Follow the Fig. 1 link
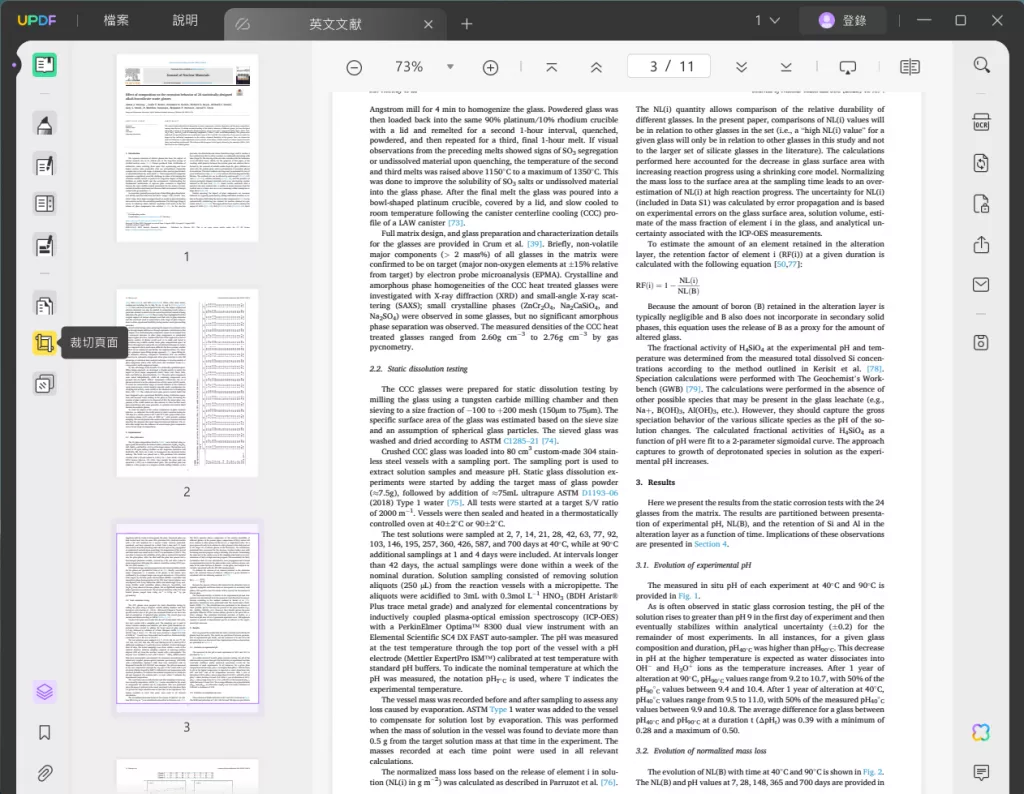The width and height of the screenshot is (1024, 794). pos(689,596)
